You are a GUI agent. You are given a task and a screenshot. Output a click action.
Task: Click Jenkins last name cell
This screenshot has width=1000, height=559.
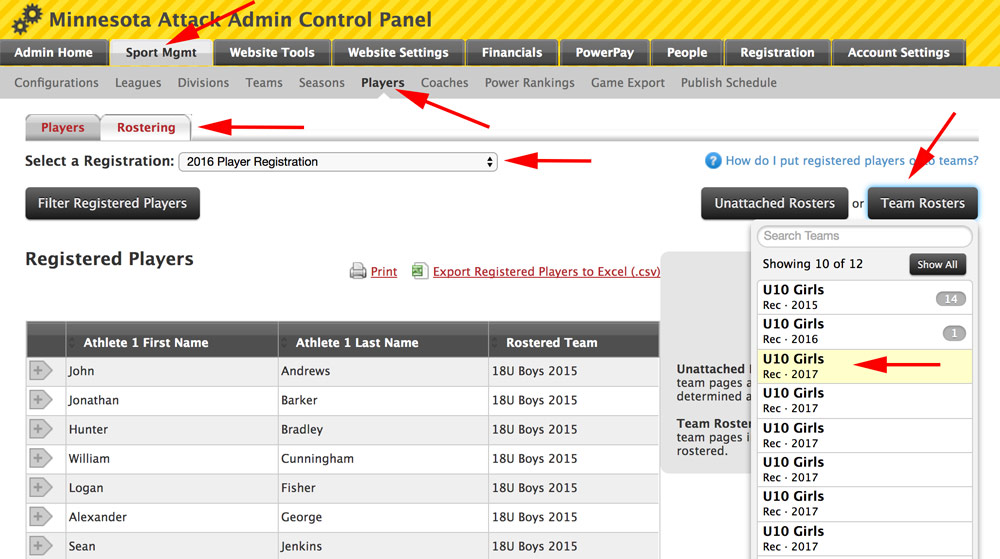point(383,546)
